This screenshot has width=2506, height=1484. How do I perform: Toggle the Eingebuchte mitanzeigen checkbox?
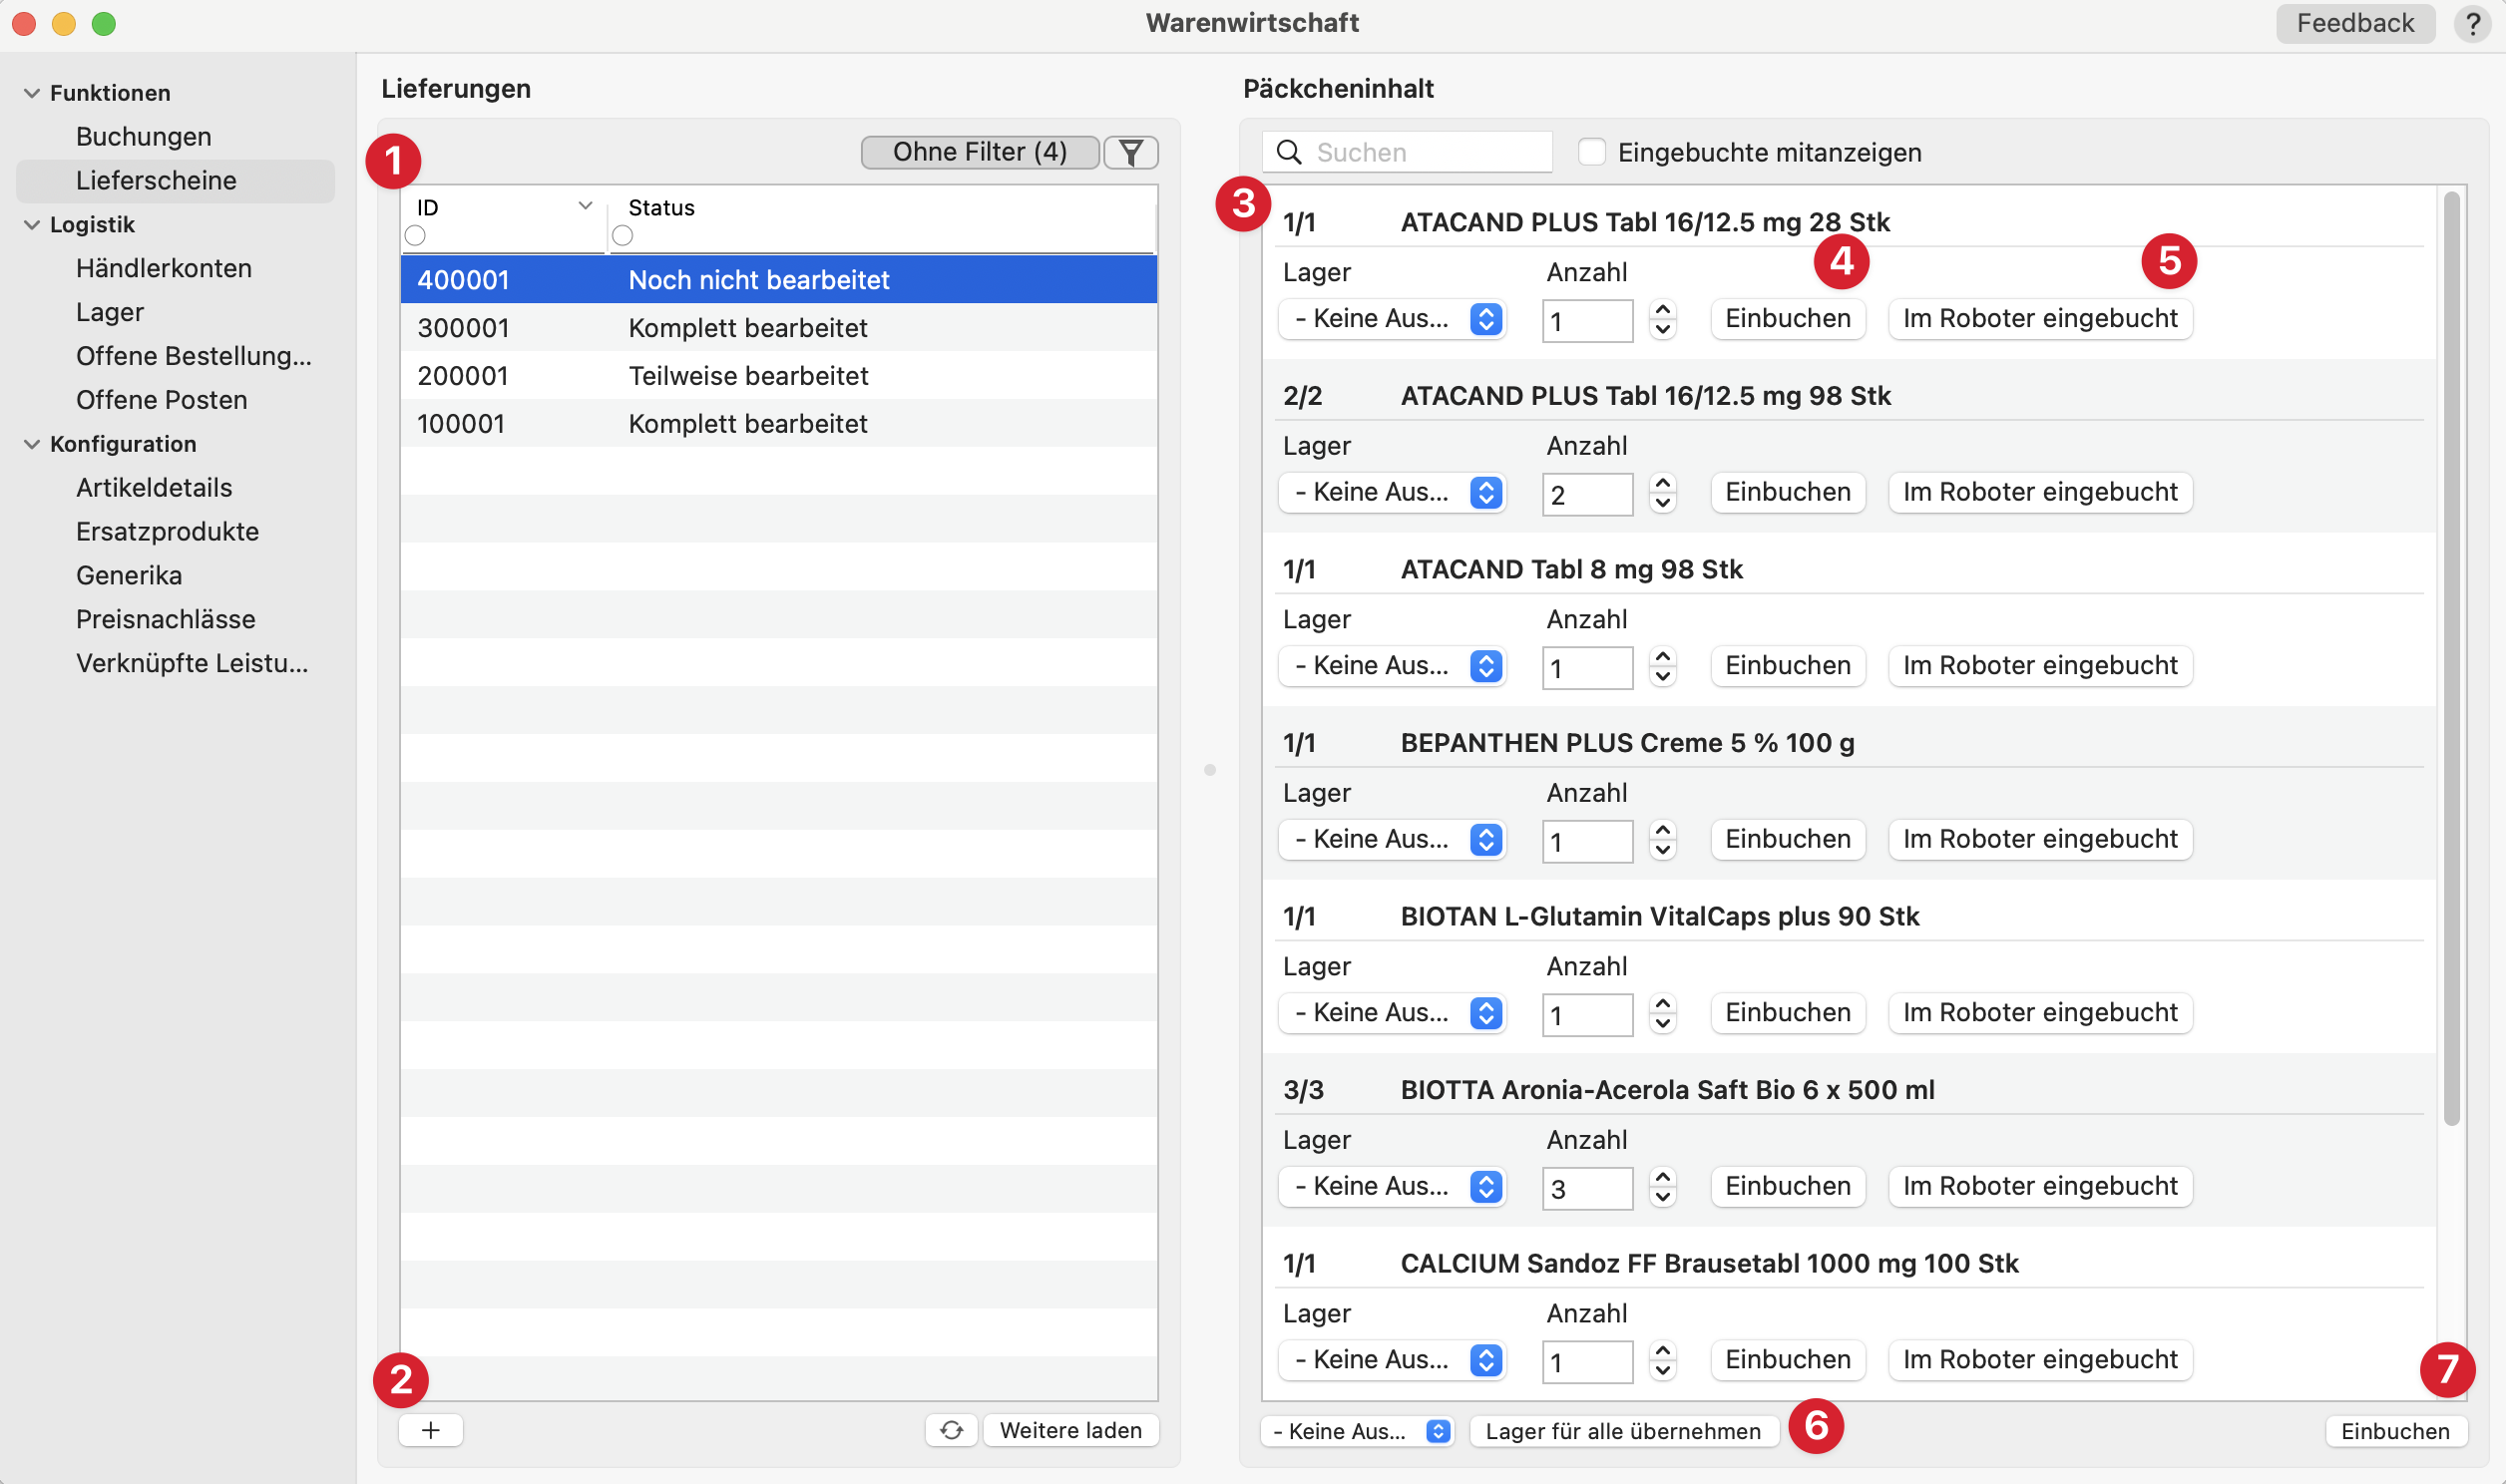(1591, 152)
